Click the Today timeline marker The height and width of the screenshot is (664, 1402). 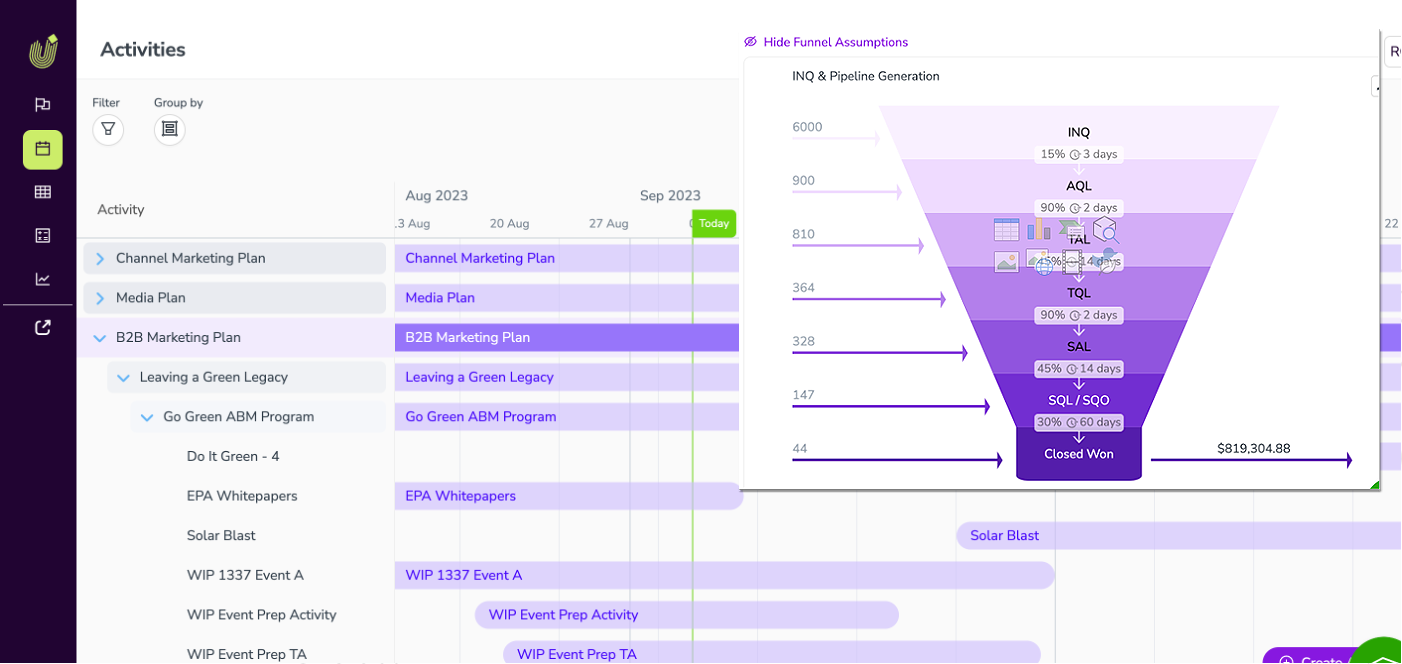(714, 223)
